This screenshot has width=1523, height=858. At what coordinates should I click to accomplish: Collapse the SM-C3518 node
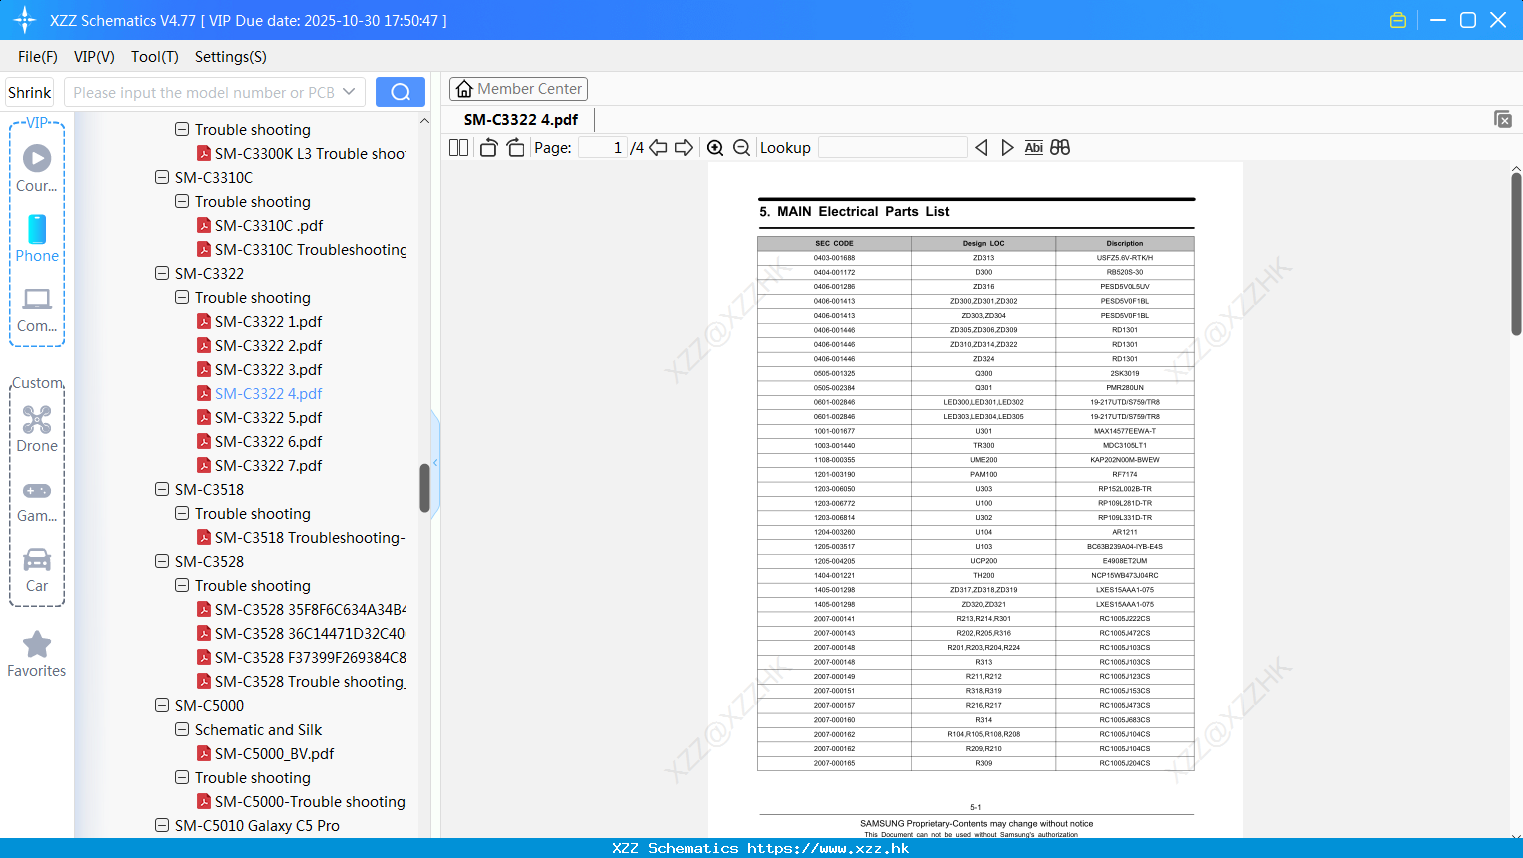pos(162,489)
